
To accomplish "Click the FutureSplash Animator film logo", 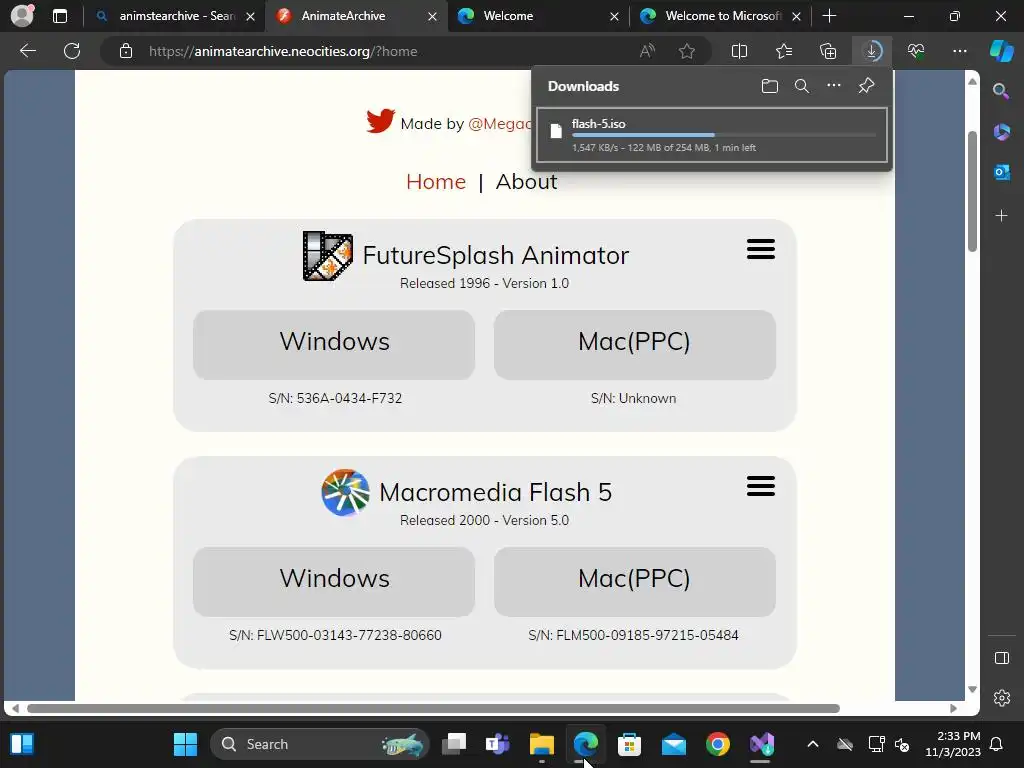I will pos(328,256).
